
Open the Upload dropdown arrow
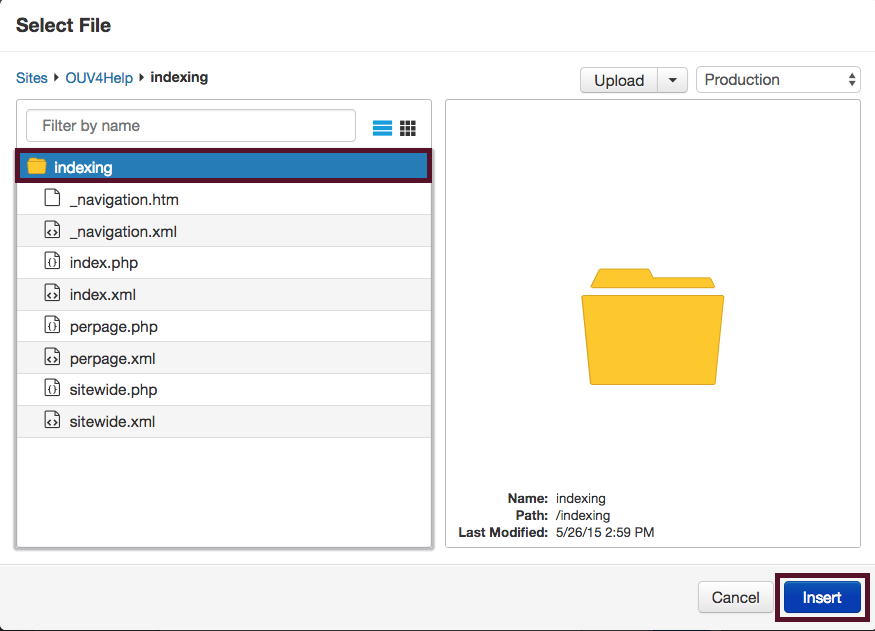tap(672, 80)
